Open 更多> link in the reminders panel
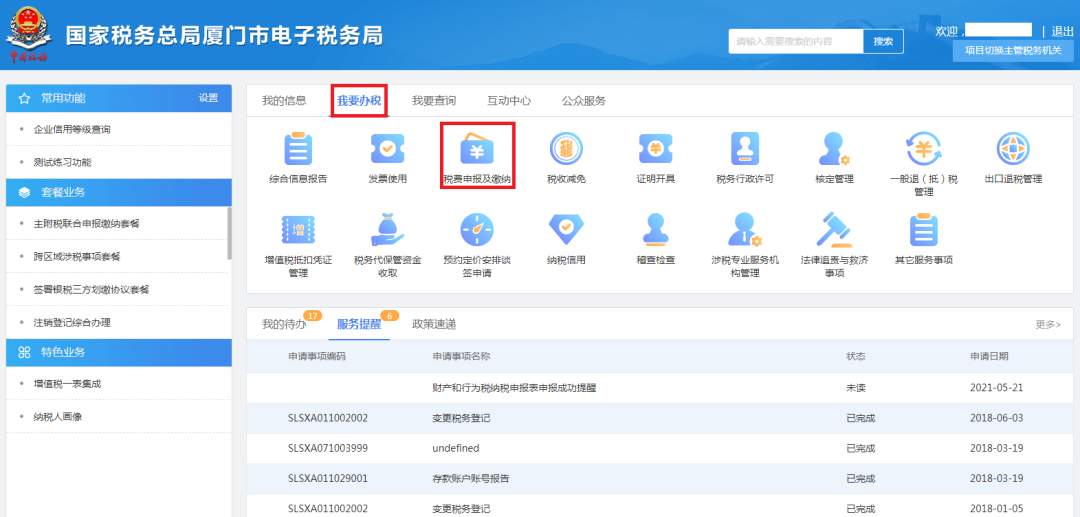 (x=1047, y=325)
